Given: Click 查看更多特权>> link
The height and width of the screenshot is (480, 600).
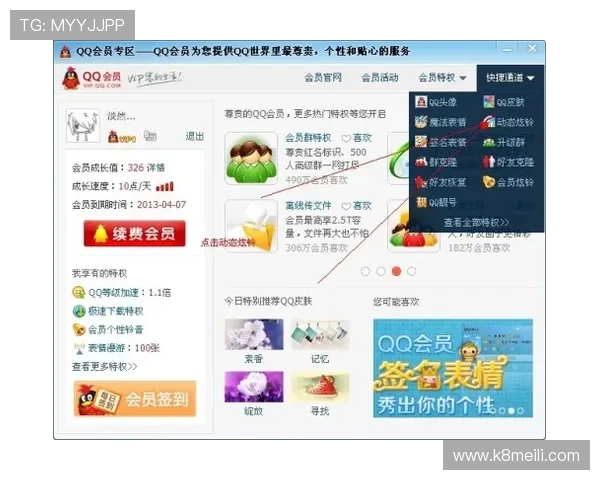Looking at the screenshot, I should [x=104, y=367].
